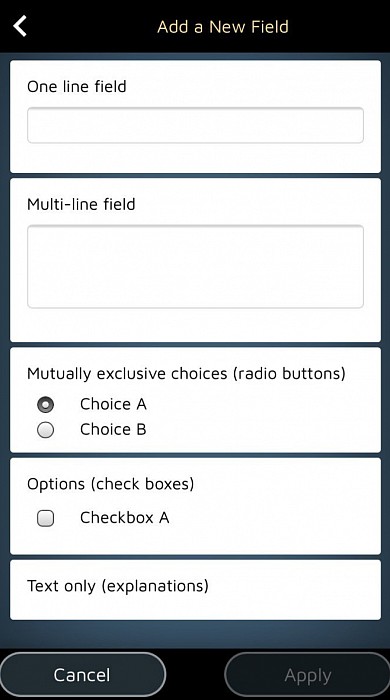Click the 'Checkbox A' text label
This screenshot has height=700, width=390.
(x=125, y=518)
